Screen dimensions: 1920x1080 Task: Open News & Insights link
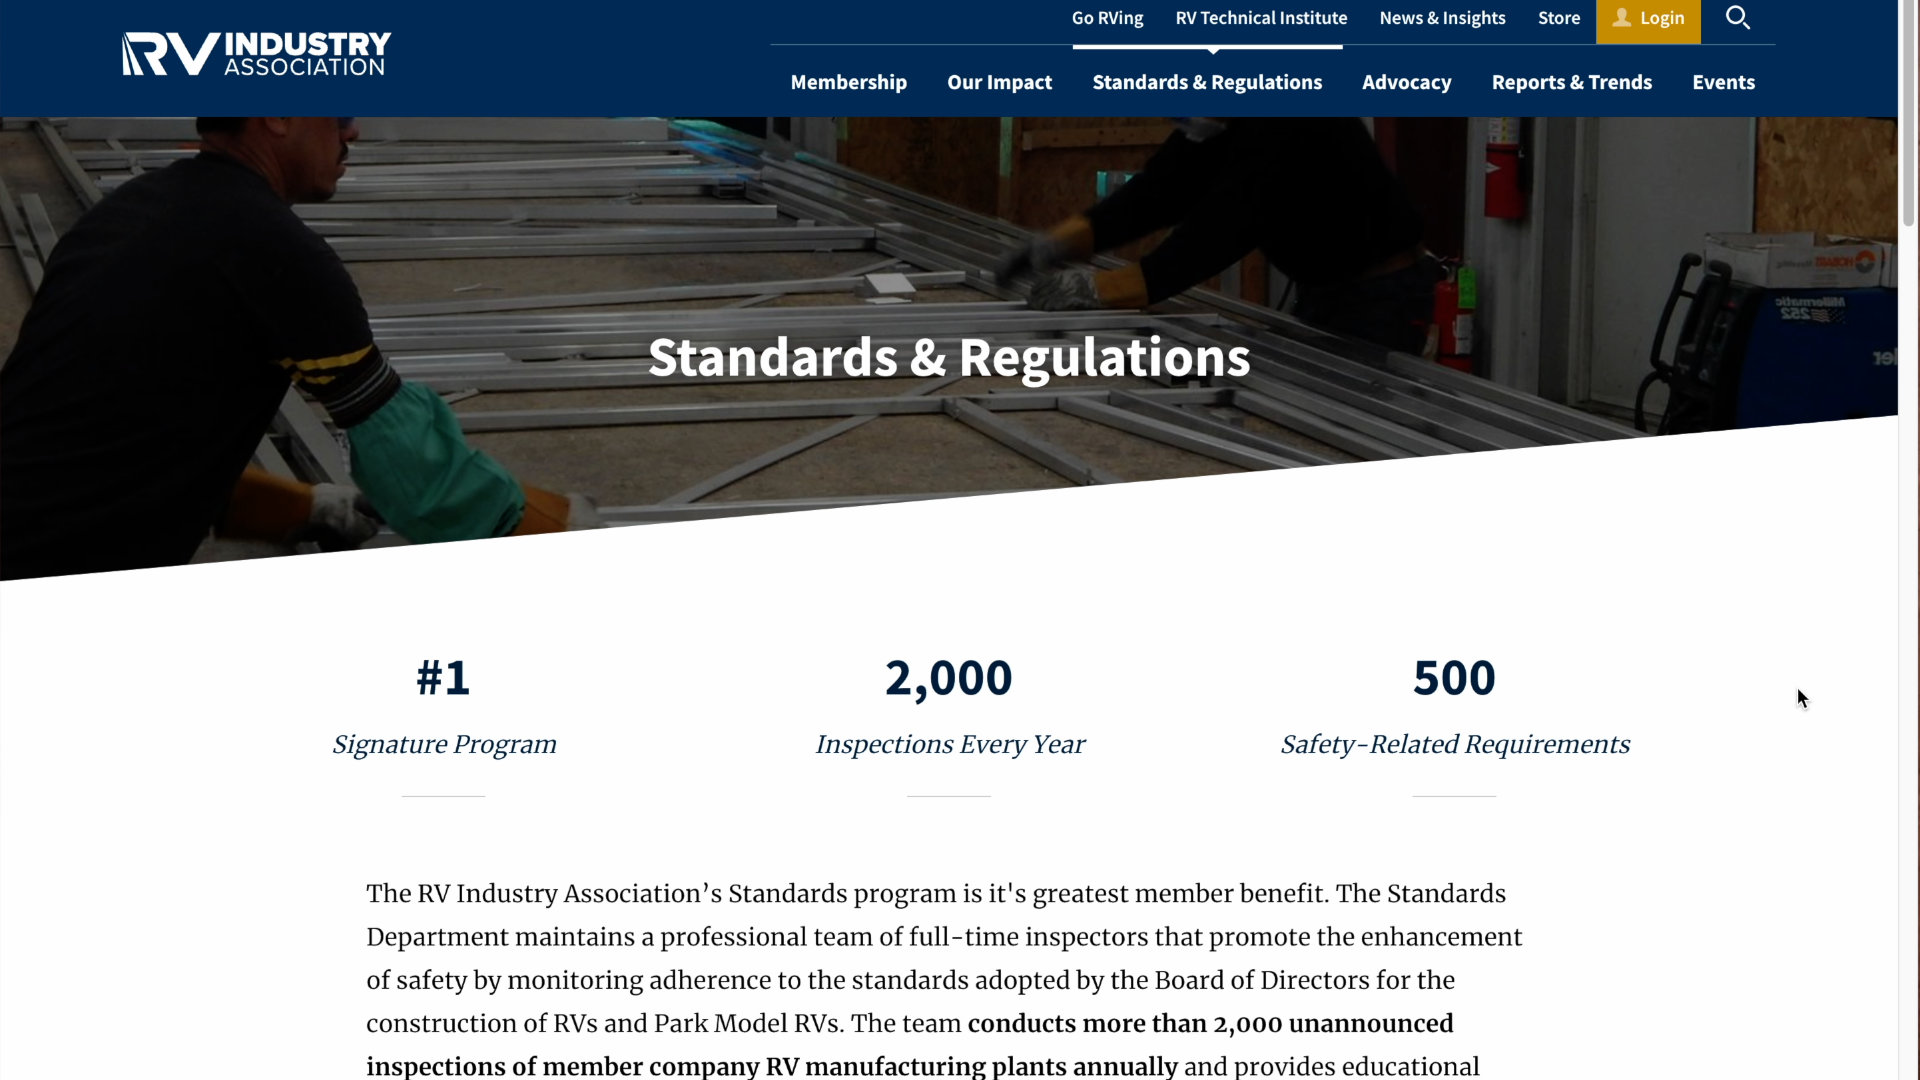coord(1442,18)
